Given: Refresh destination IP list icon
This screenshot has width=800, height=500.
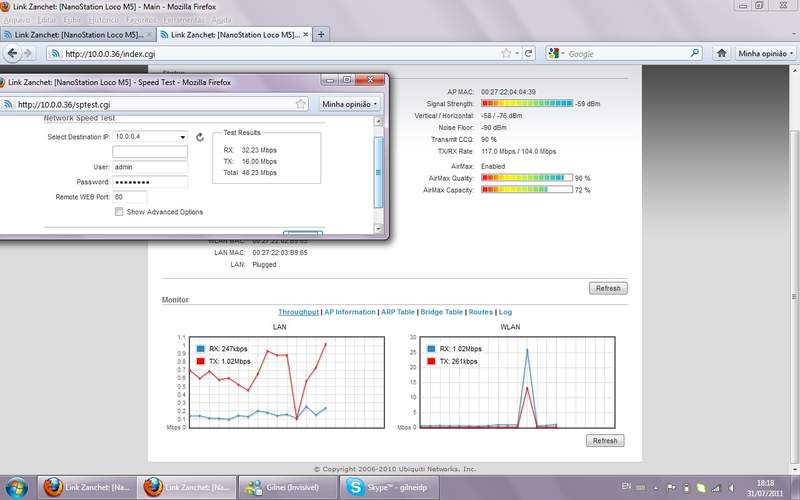Looking at the screenshot, I should coord(199,137).
